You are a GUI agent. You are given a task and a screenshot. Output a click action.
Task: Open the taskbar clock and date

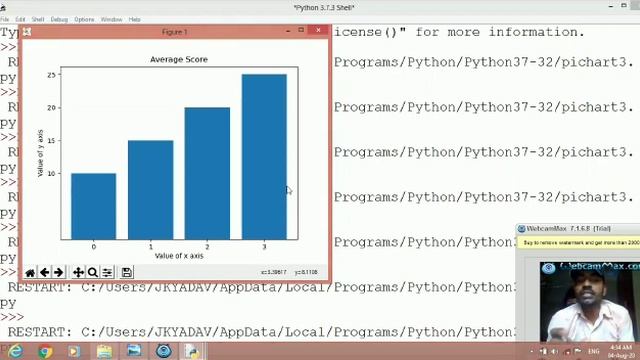621,351
